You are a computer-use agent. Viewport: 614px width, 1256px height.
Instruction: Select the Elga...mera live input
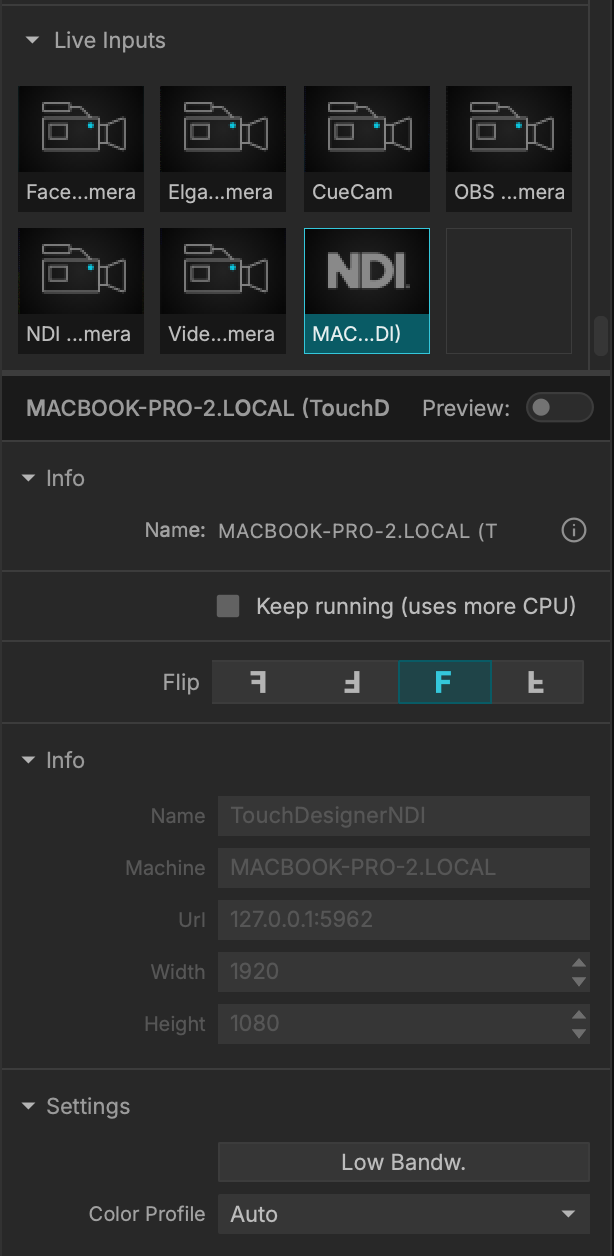coord(223,148)
